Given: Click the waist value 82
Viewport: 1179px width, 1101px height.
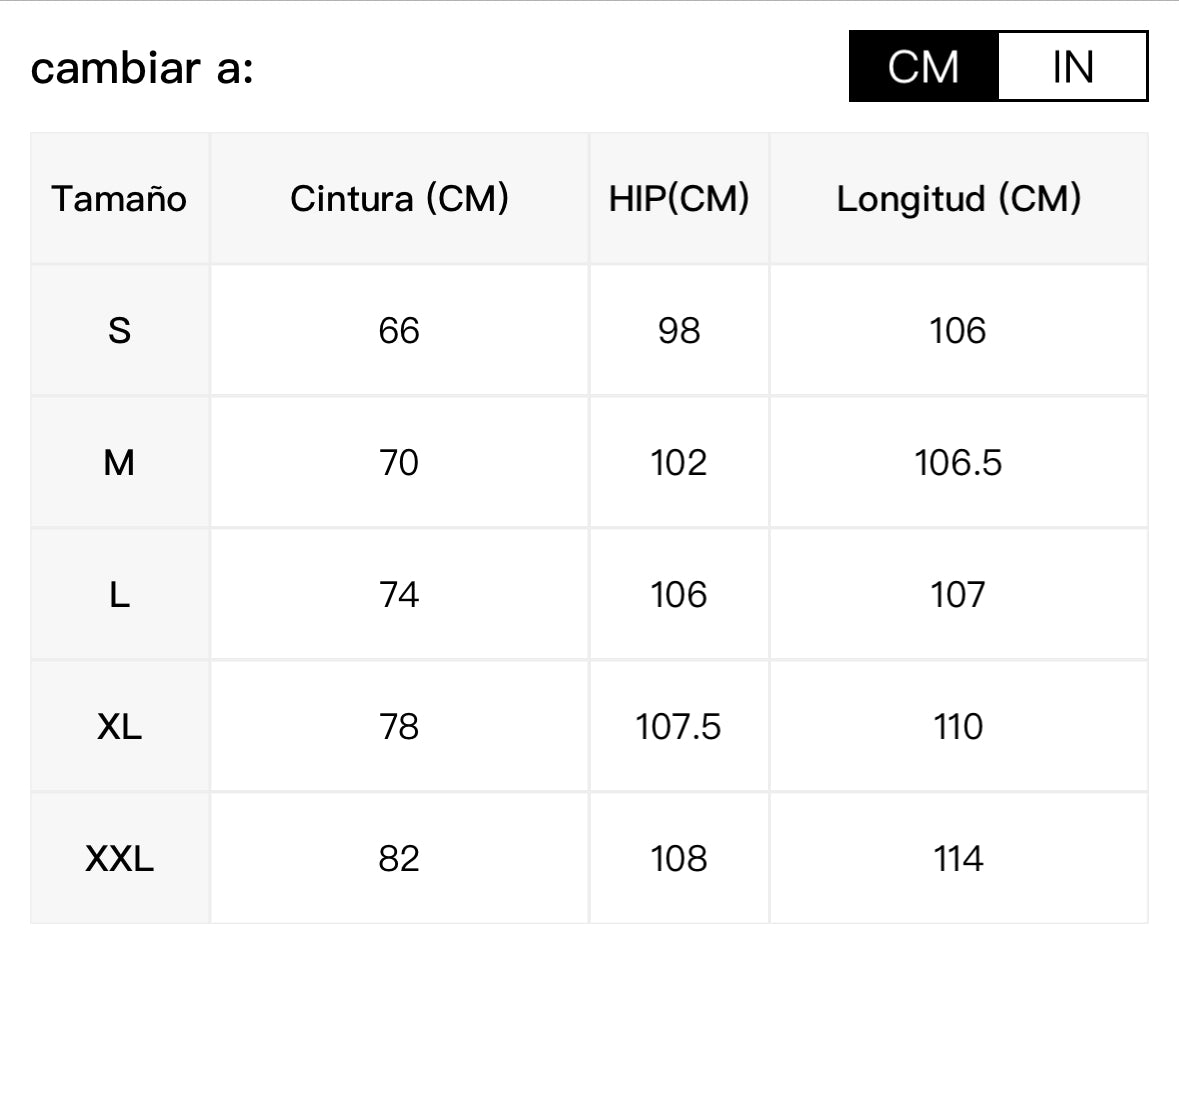Looking at the screenshot, I should click(399, 859).
